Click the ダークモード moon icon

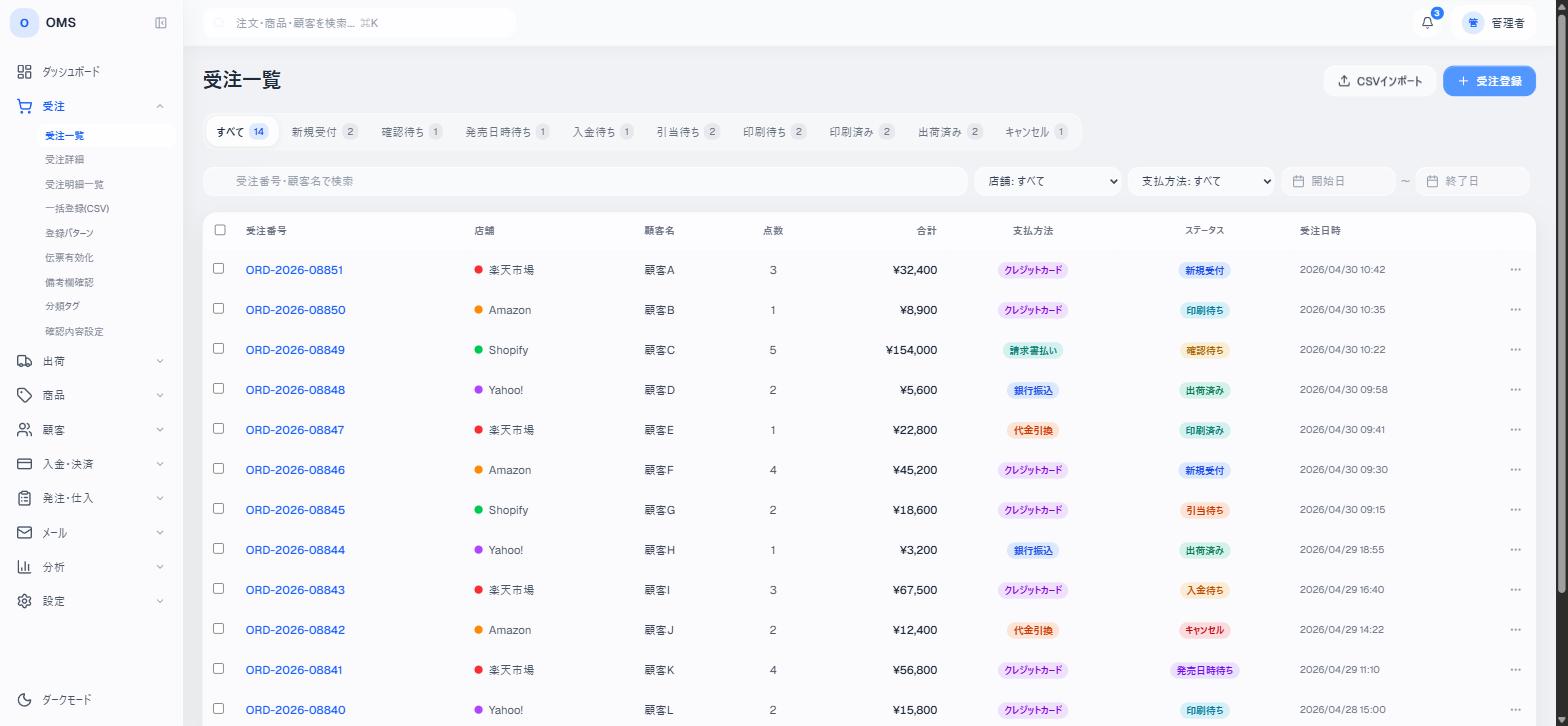[24, 700]
